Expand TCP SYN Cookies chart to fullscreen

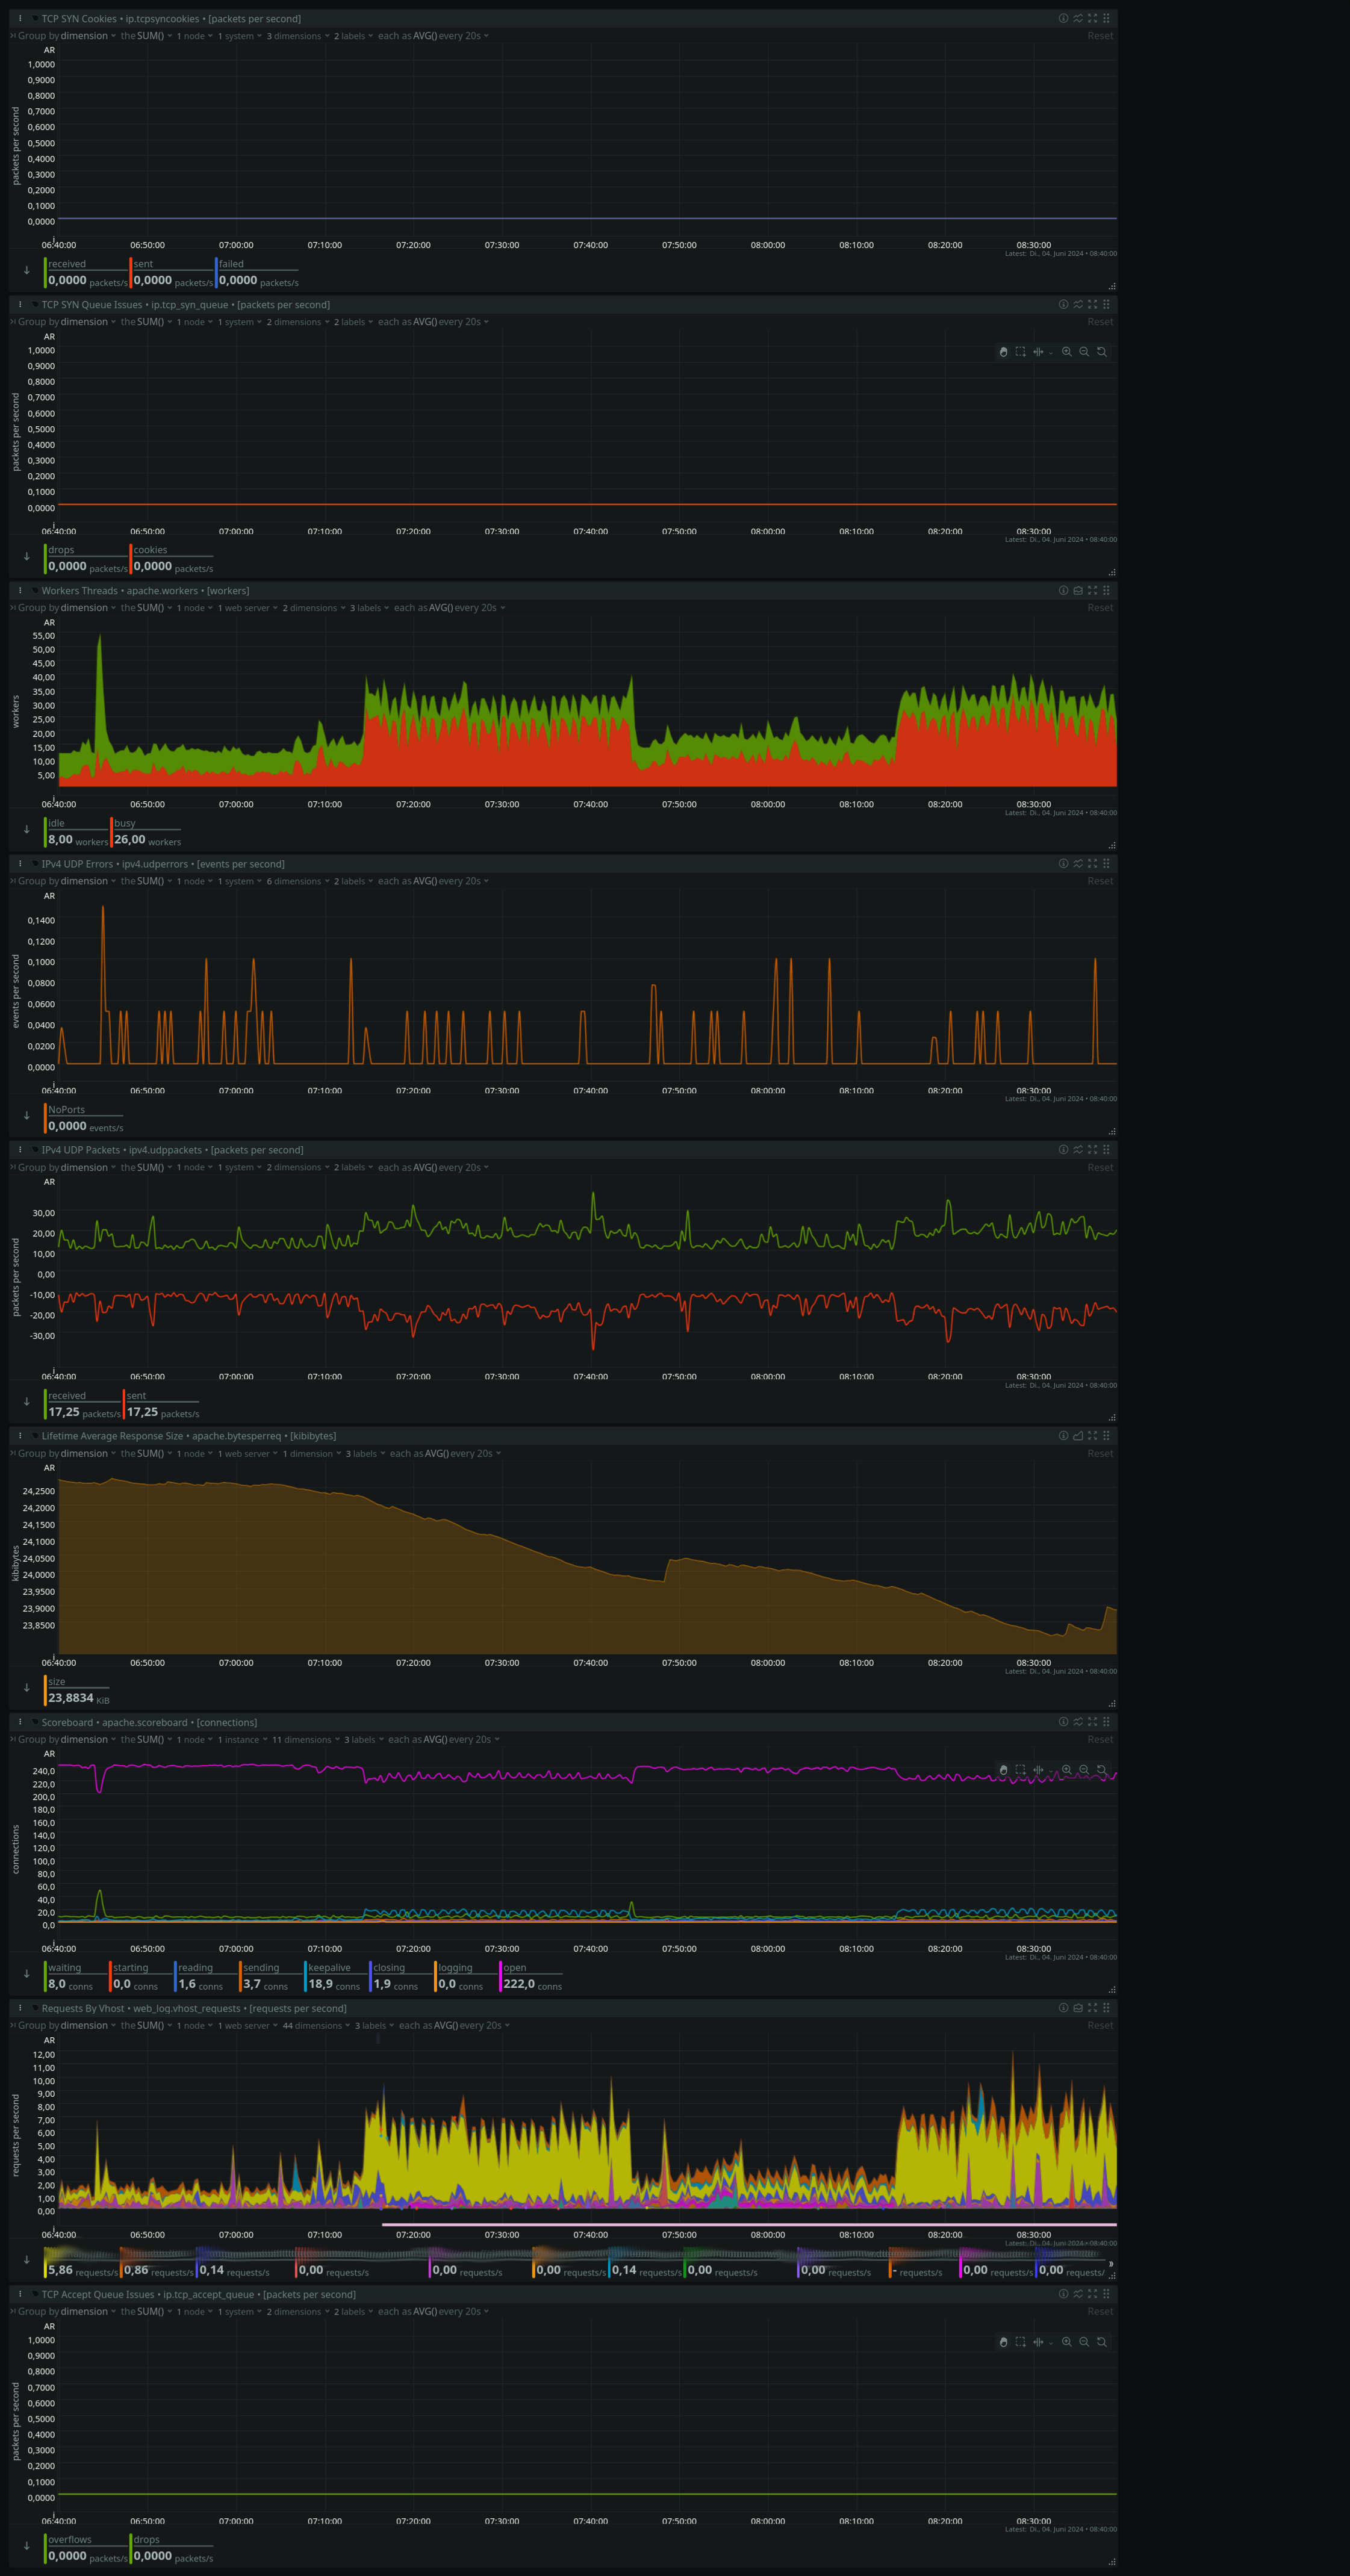1092,18
